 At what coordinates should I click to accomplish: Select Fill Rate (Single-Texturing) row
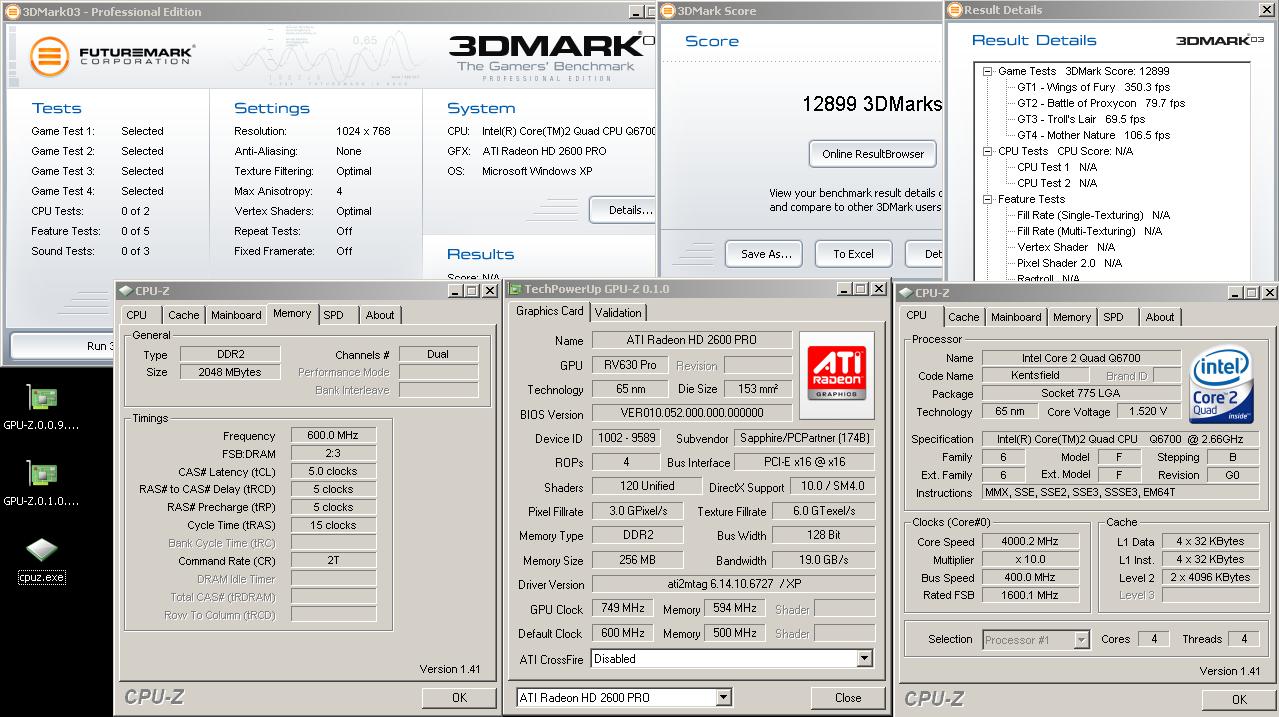point(1093,215)
